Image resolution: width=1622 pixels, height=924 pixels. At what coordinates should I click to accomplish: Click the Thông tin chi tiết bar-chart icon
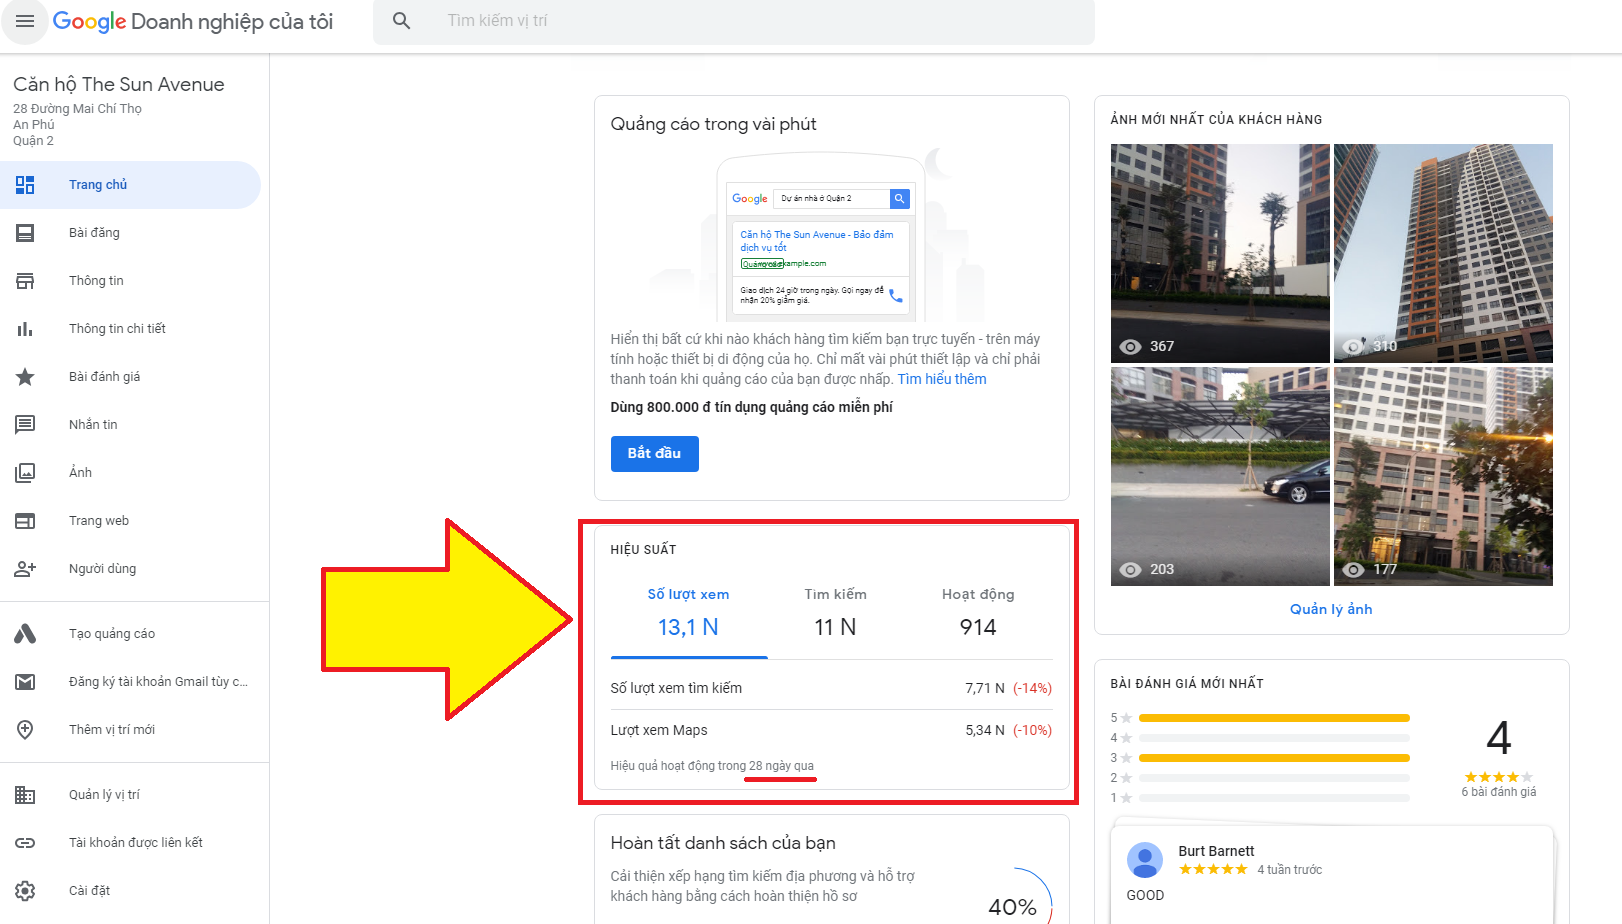pyautogui.click(x=25, y=329)
